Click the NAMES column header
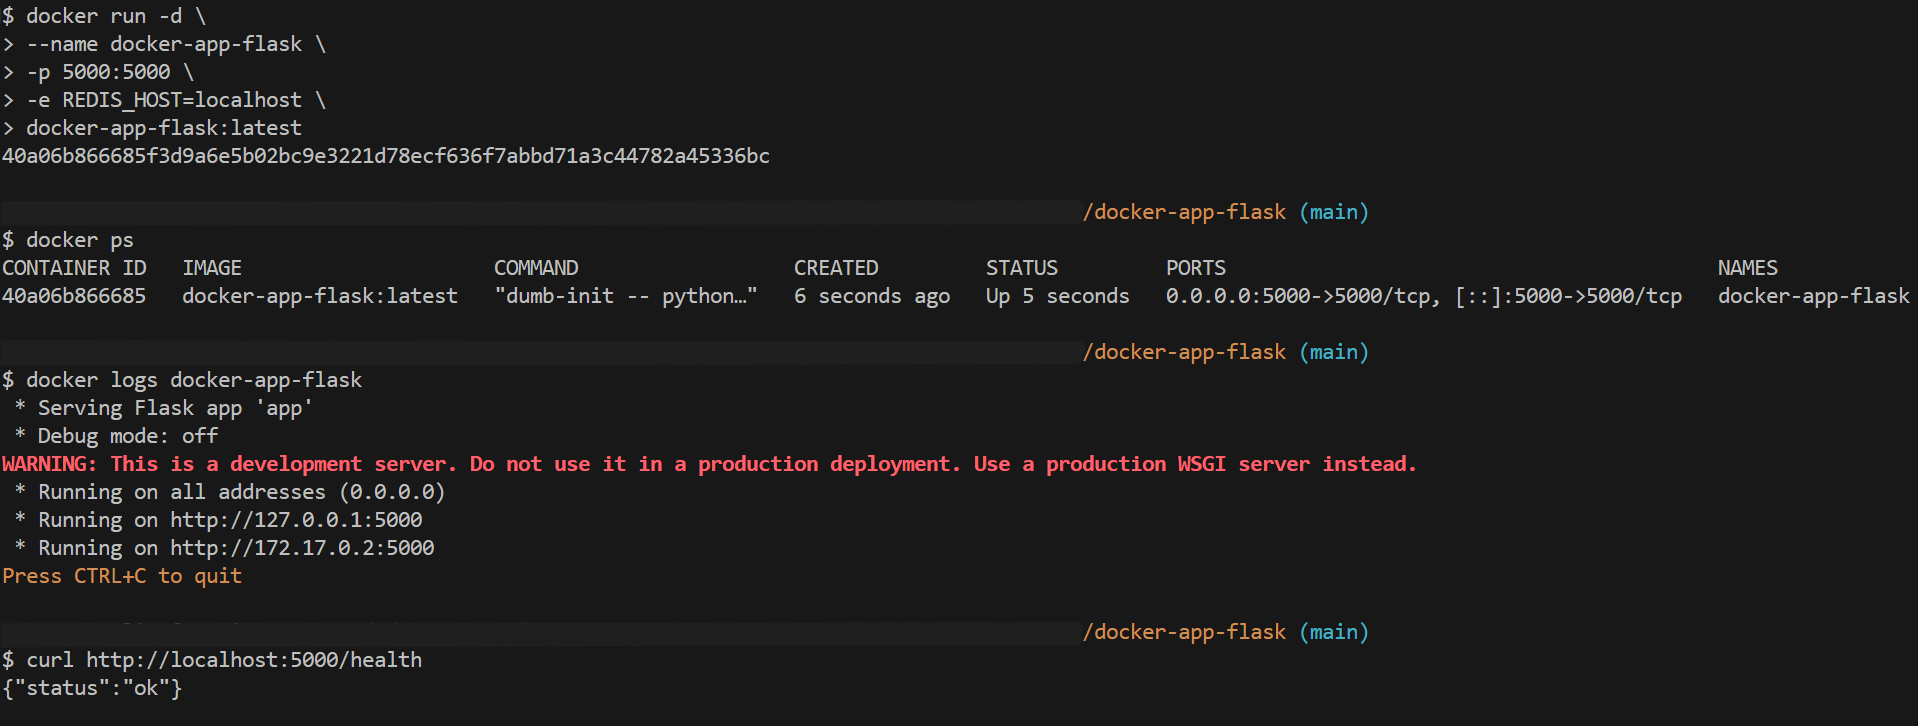 pyautogui.click(x=1748, y=268)
